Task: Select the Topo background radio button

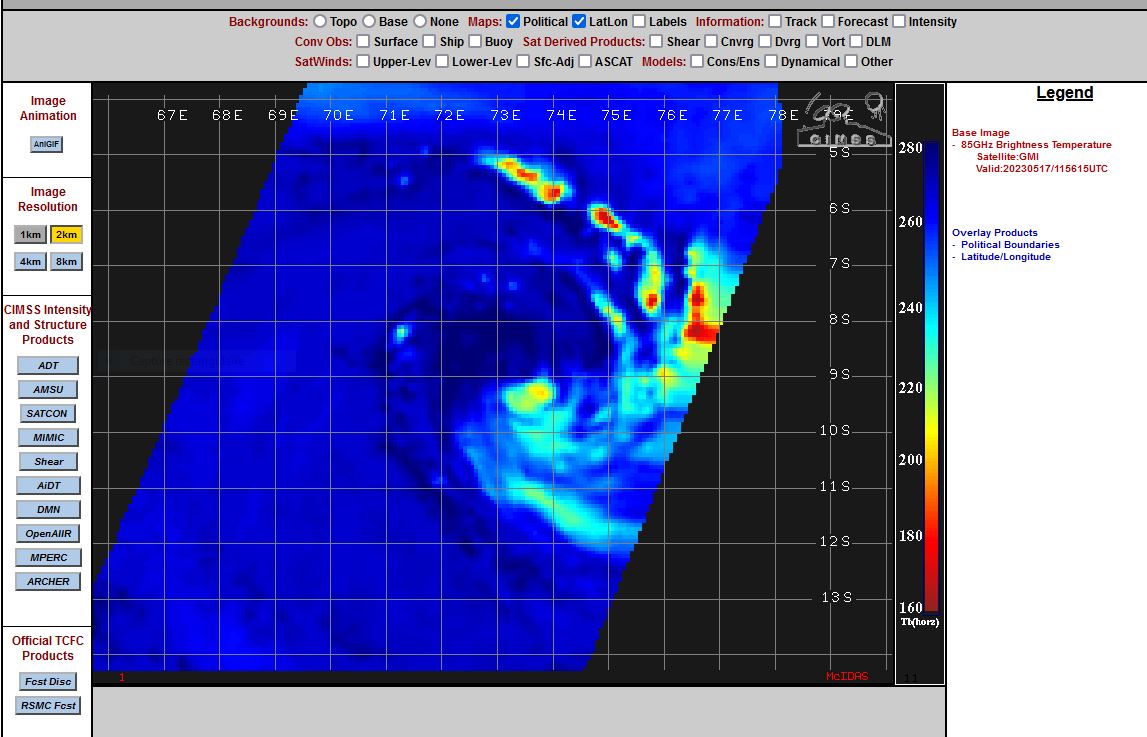Action: pos(320,22)
